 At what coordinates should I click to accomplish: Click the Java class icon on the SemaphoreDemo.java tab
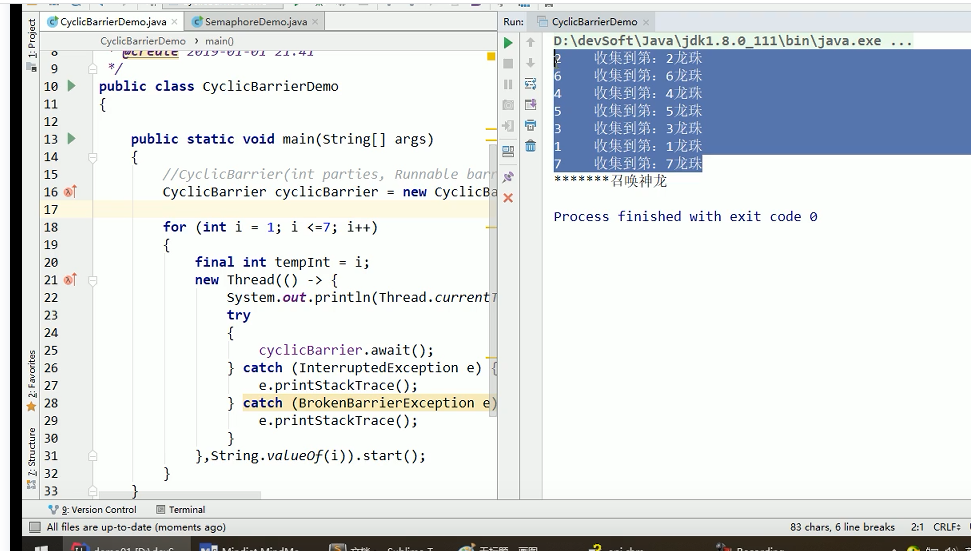point(197,22)
